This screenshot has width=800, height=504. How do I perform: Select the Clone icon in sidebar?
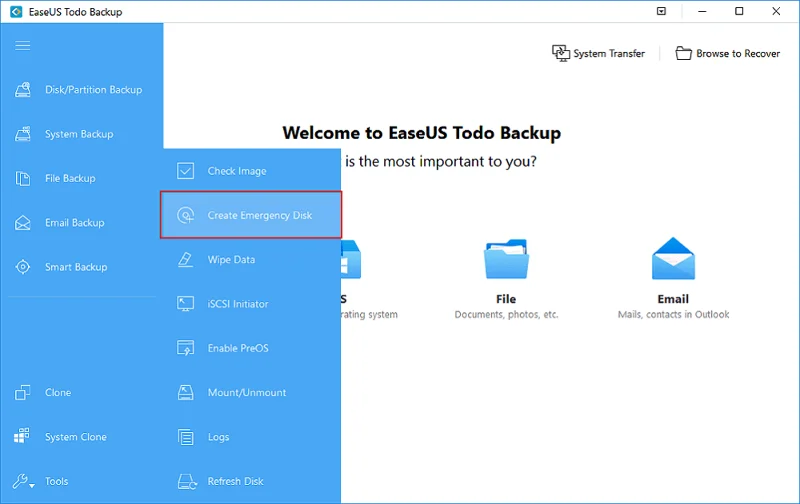tap(23, 393)
